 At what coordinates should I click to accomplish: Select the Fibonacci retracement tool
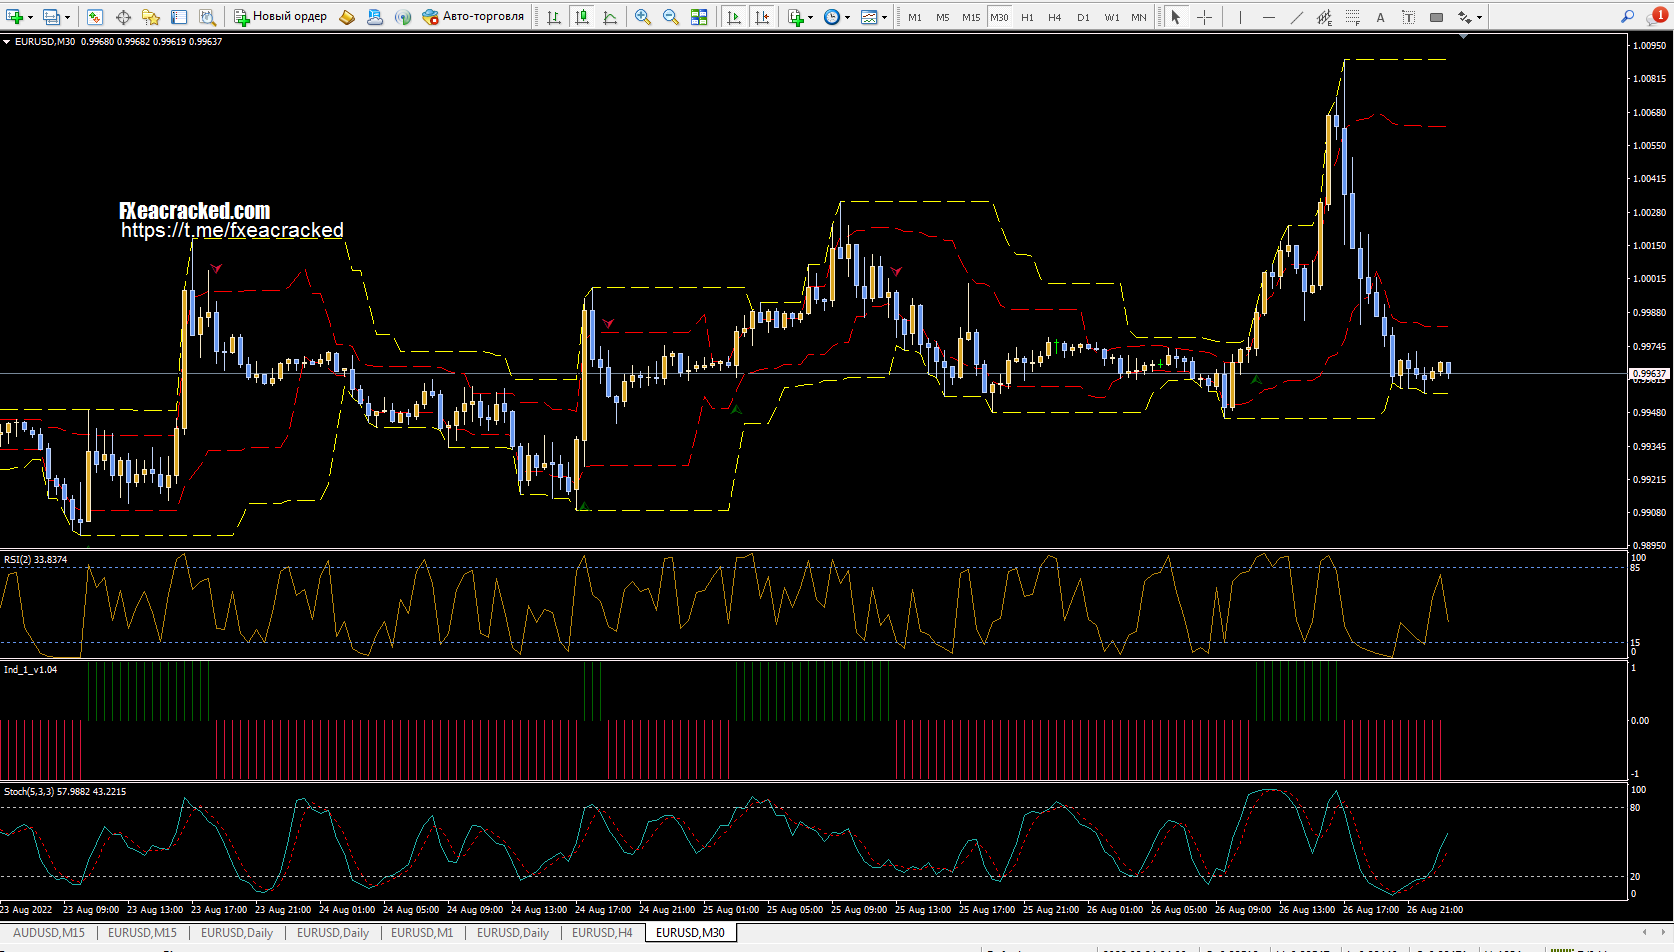[1353, 17]
